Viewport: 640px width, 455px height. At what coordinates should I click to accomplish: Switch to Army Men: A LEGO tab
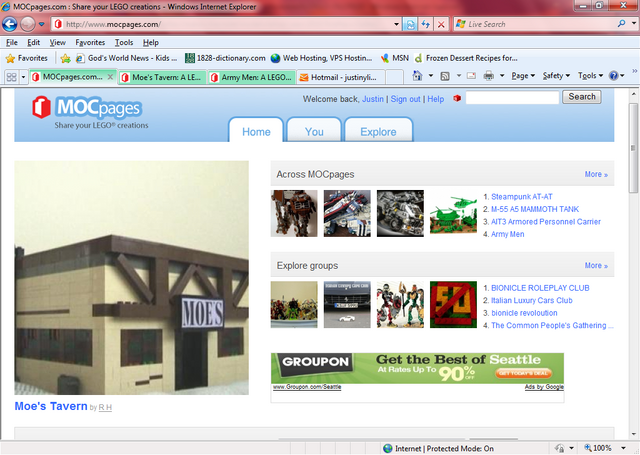pos(252,77)
